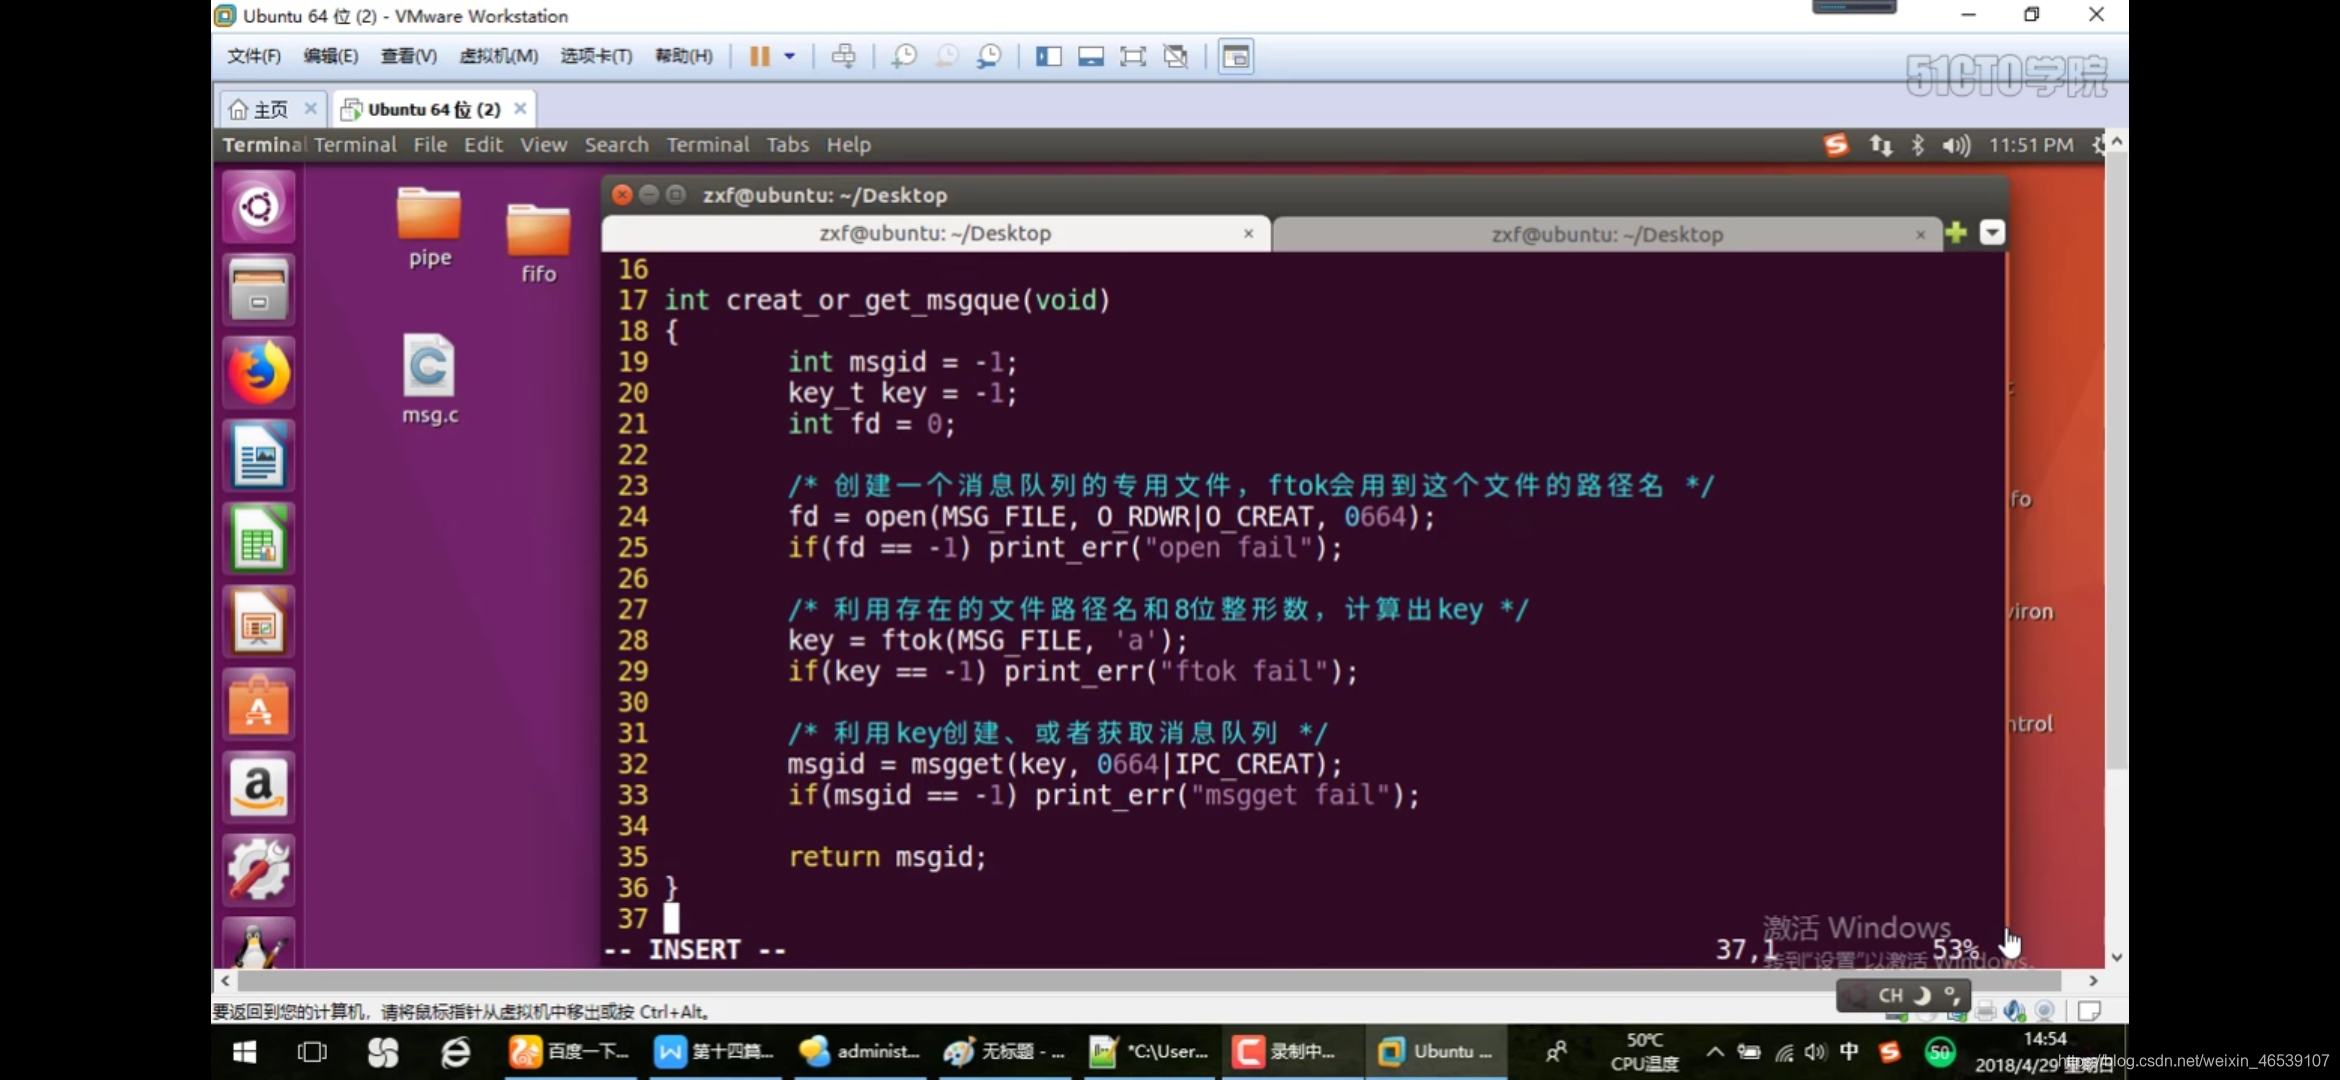Click the enter full screen mode icon
The image size is (2340, 1080).
pyautogui.click(x=1132, y=56)
